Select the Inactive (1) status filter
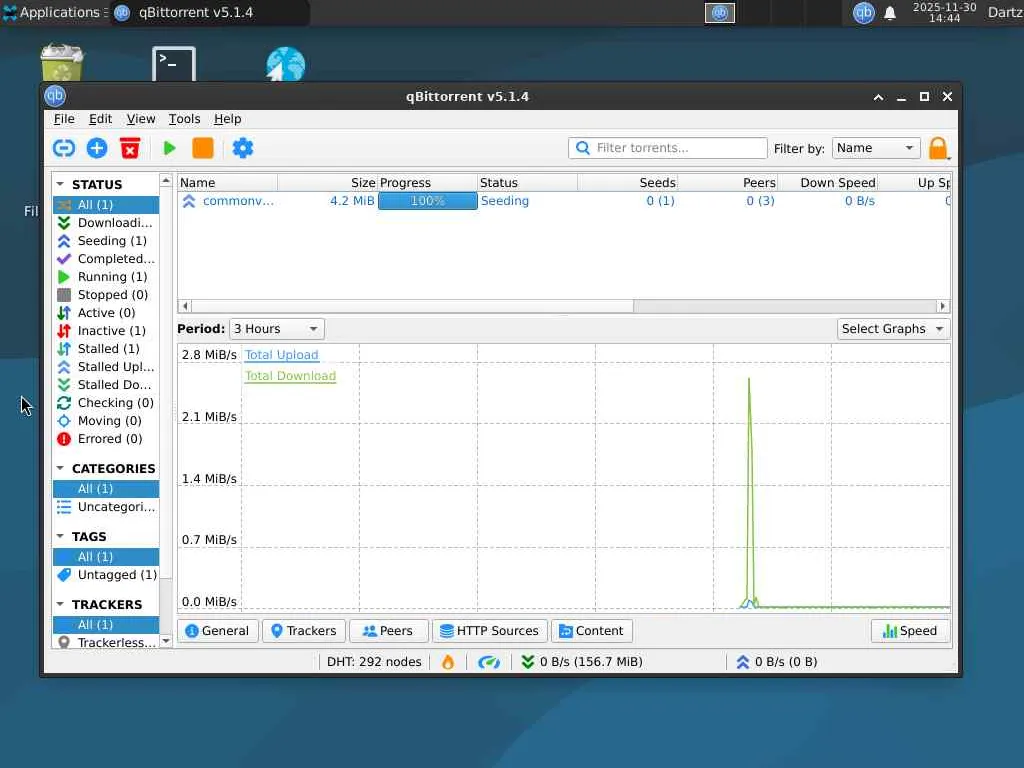Image resolution: width=1024 pixels, height=768 pixels. 106,330
